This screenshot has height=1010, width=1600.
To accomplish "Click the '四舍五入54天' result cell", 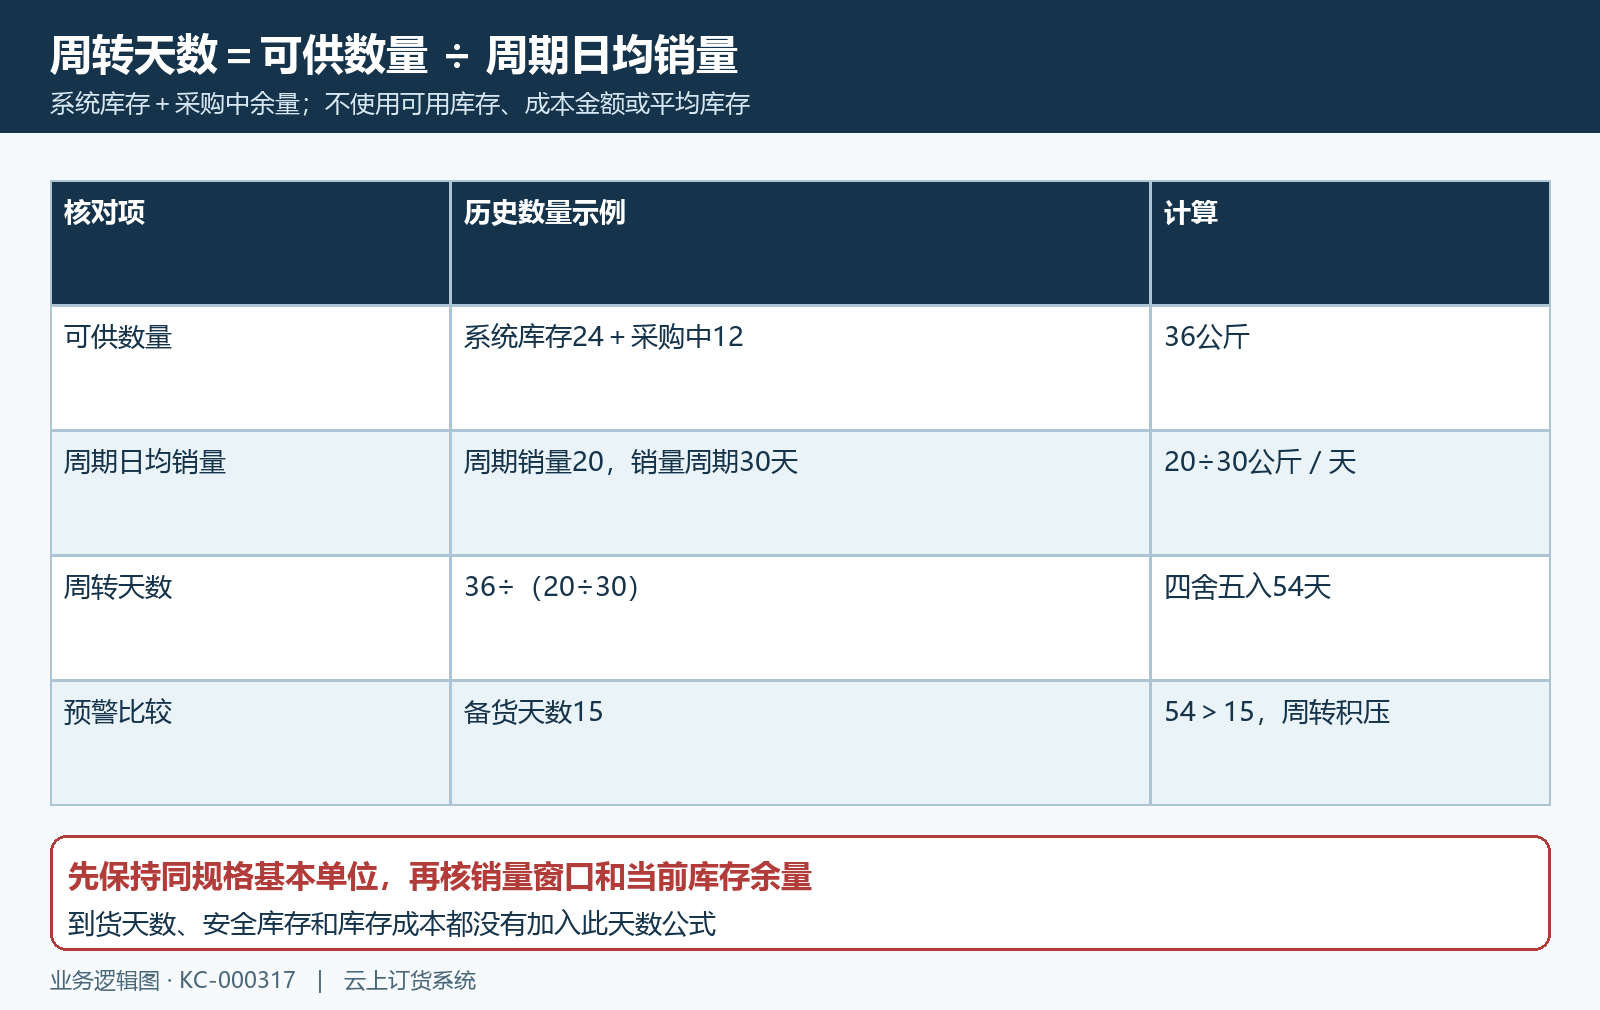I will coord(1350,618).
